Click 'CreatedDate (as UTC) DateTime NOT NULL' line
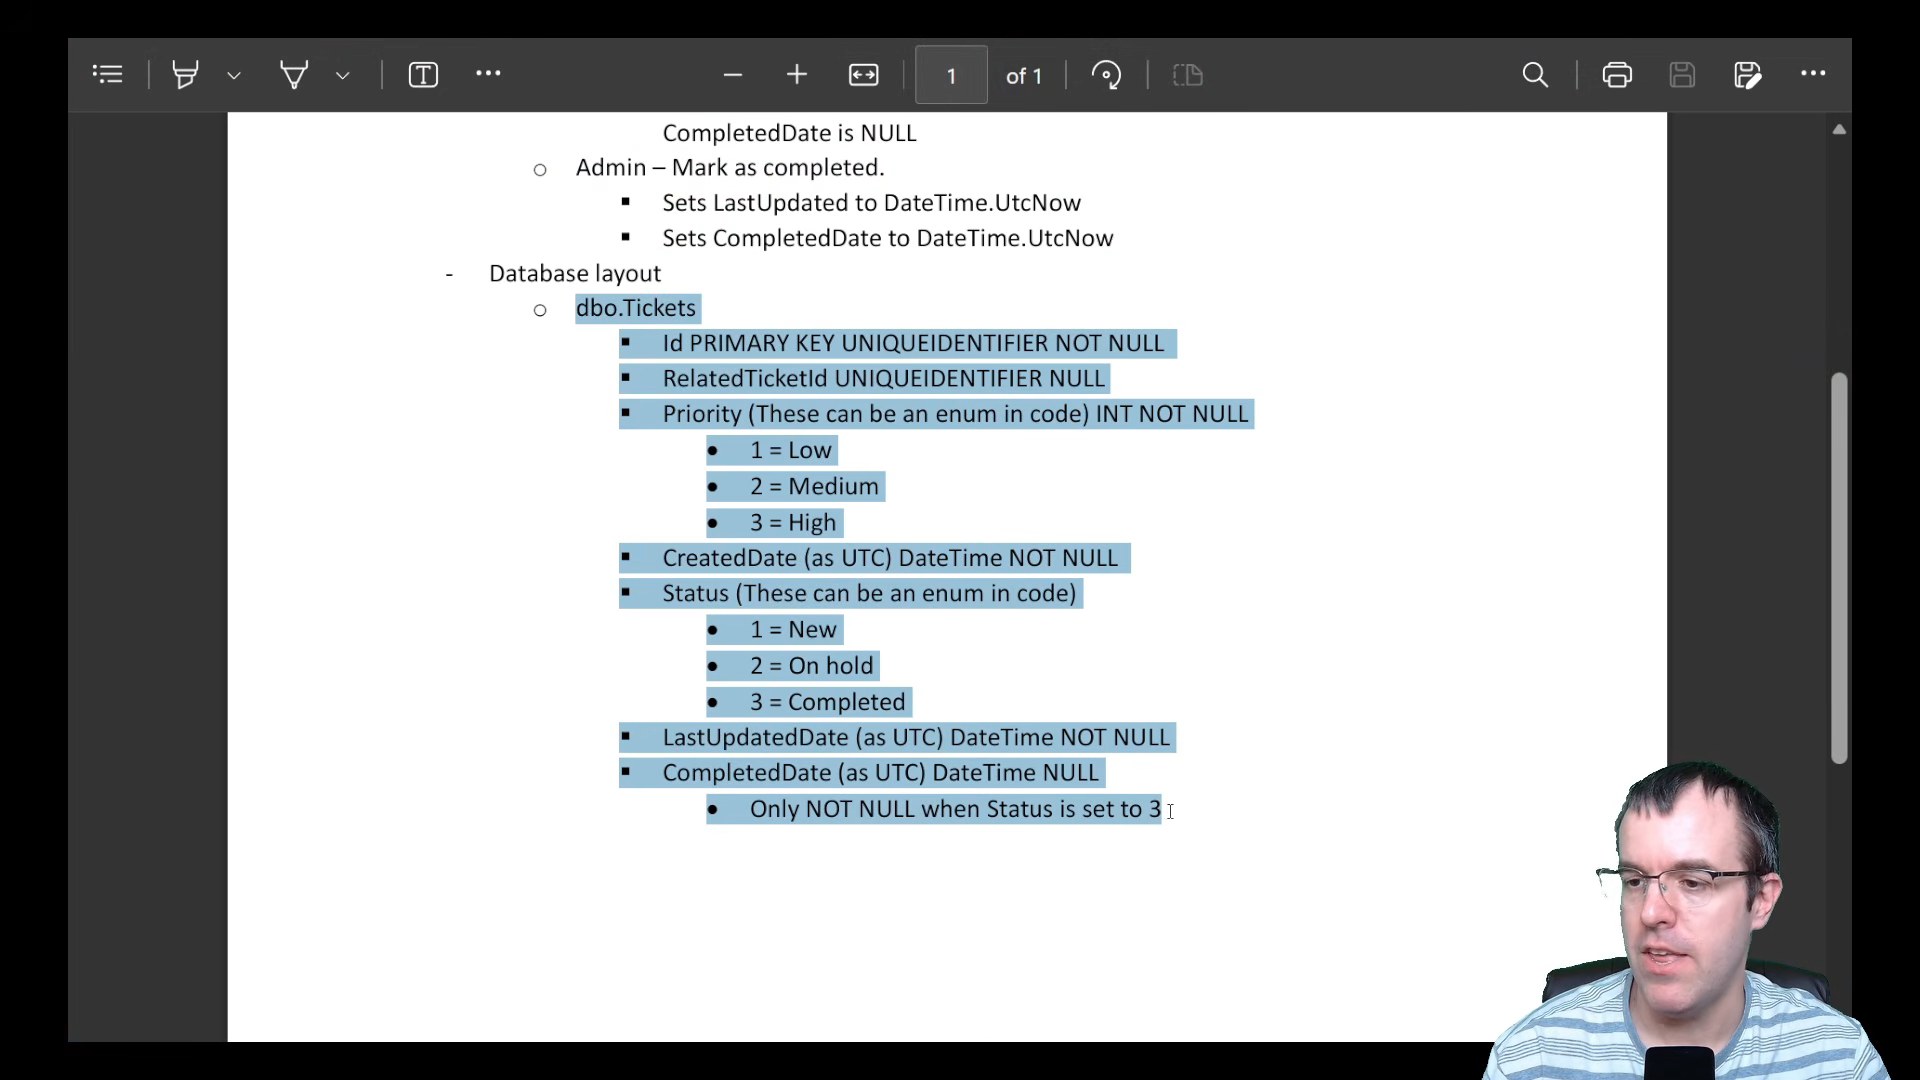 click(890, 558)
